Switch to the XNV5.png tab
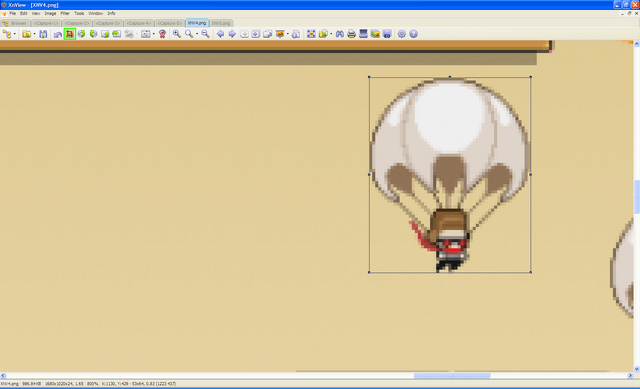 221,23
